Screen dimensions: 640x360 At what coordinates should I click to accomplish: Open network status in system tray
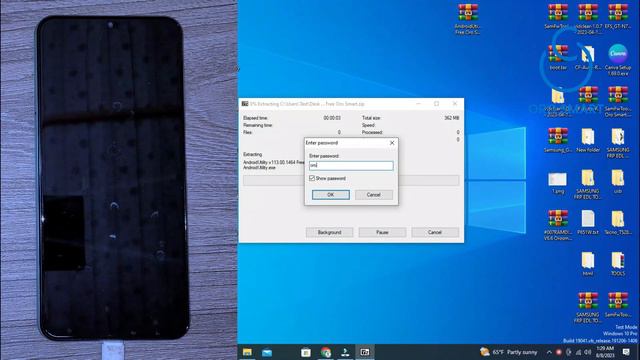(x=578, y=352)
